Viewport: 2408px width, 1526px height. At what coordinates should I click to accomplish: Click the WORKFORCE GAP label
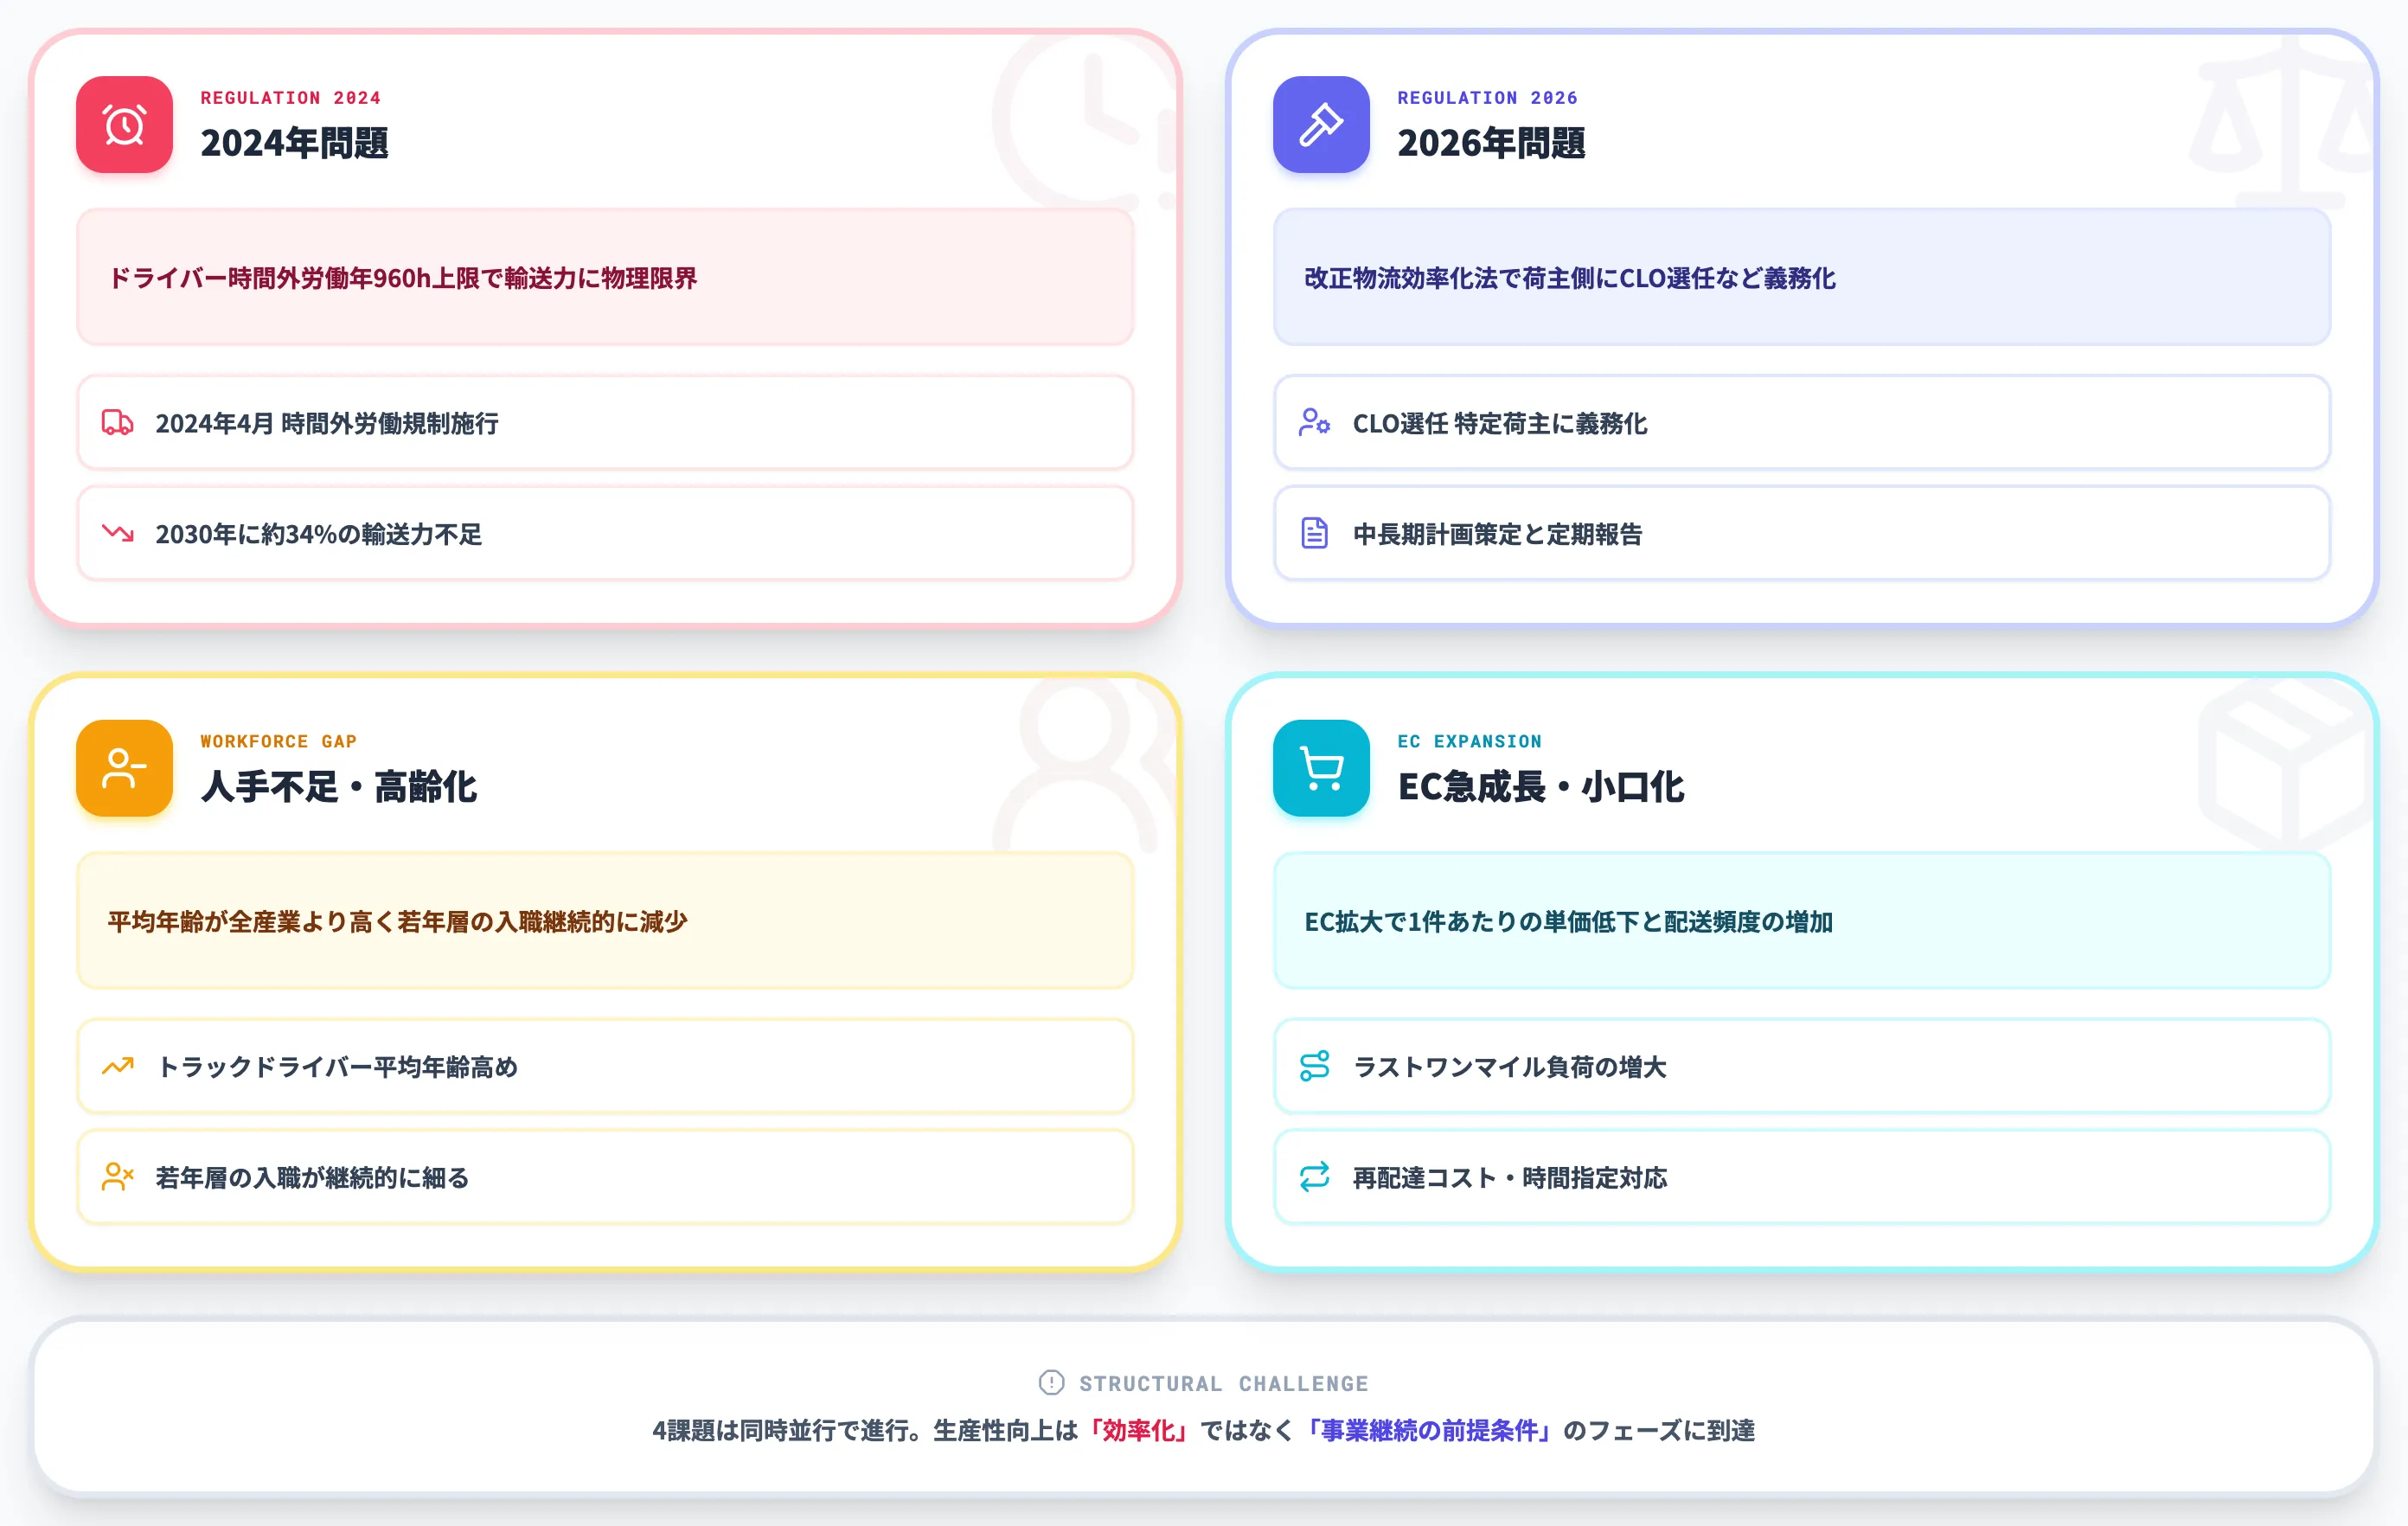click(278, 742)
